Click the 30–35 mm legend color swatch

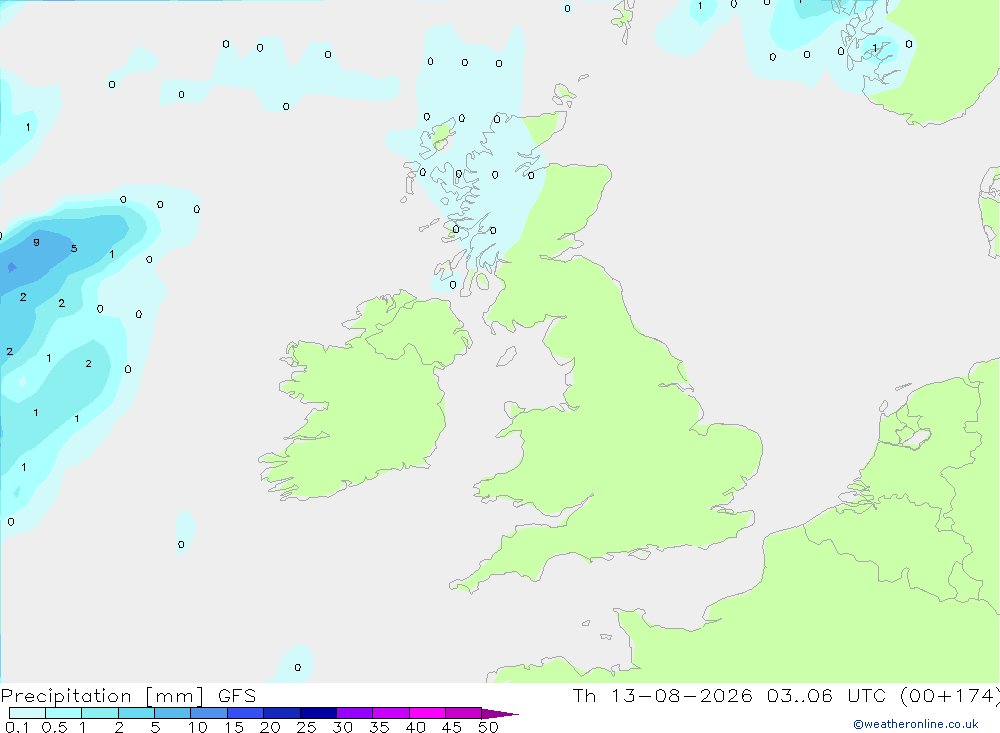(x=354, y=713)
